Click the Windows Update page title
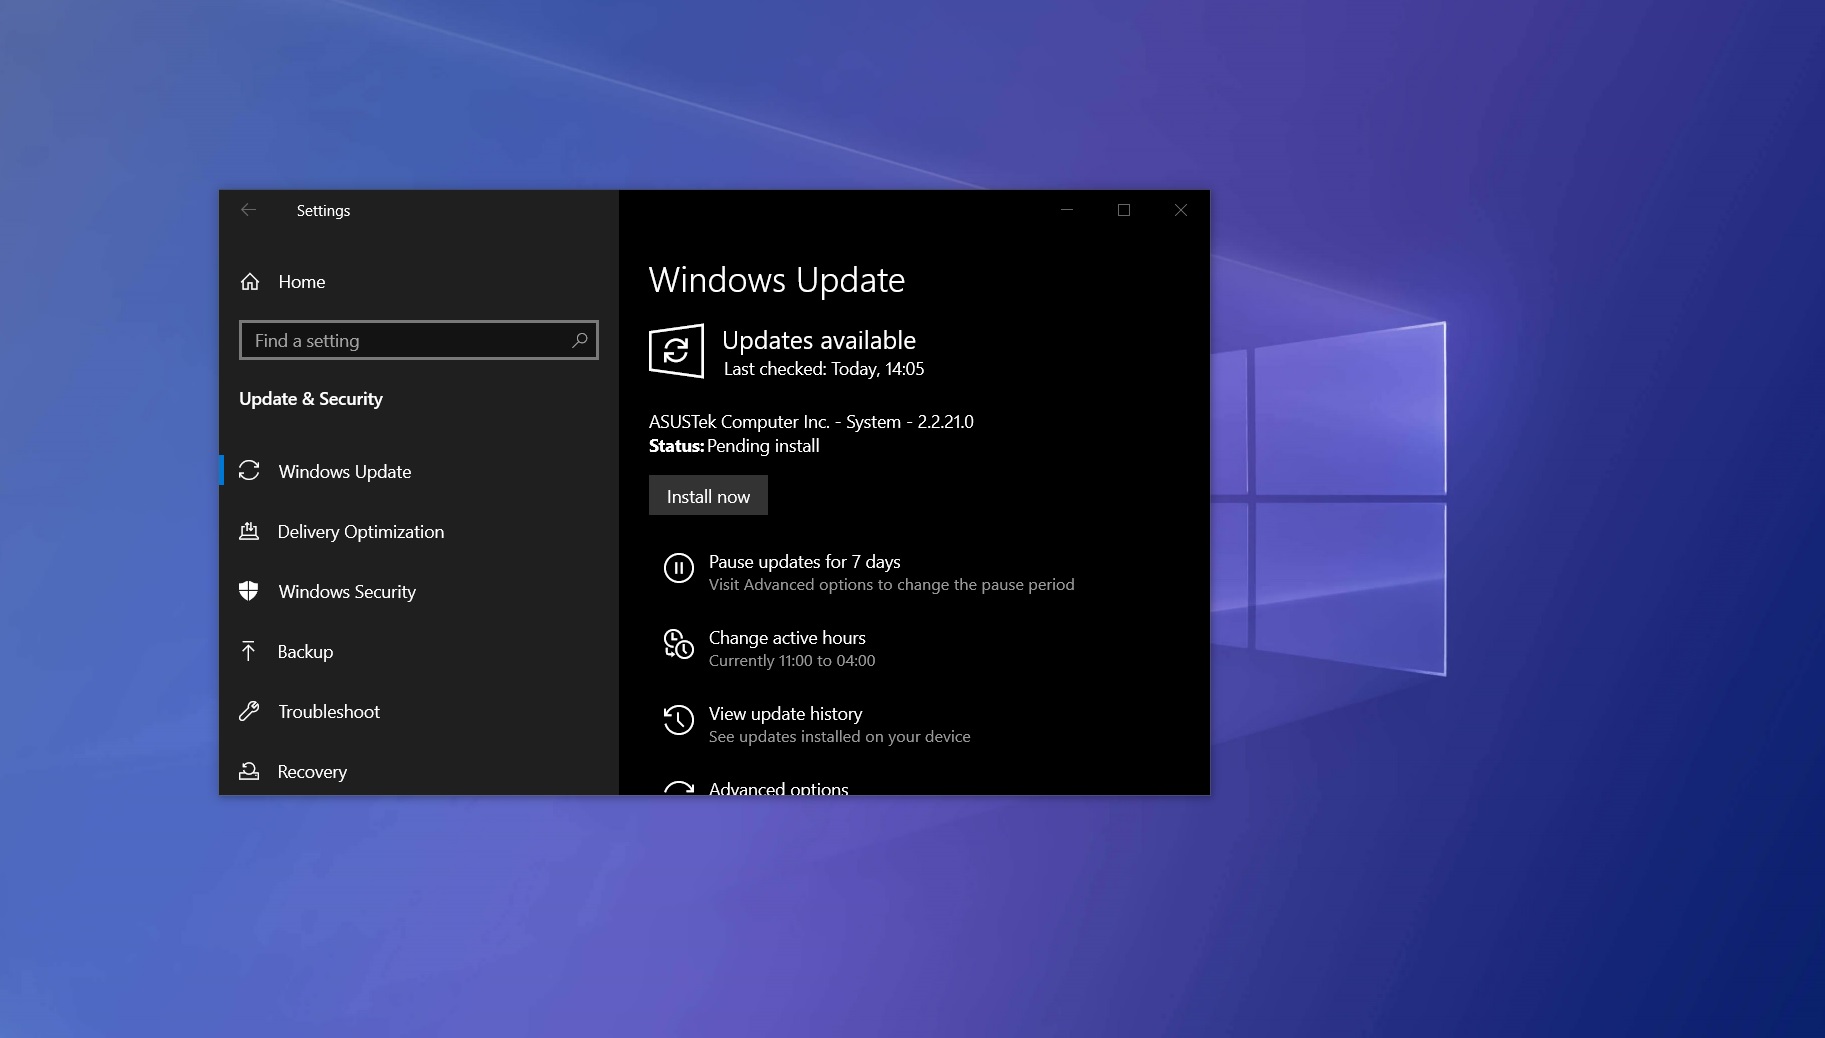The image size is (1825, 1038). pyautogui.click(x=777, y=280)
